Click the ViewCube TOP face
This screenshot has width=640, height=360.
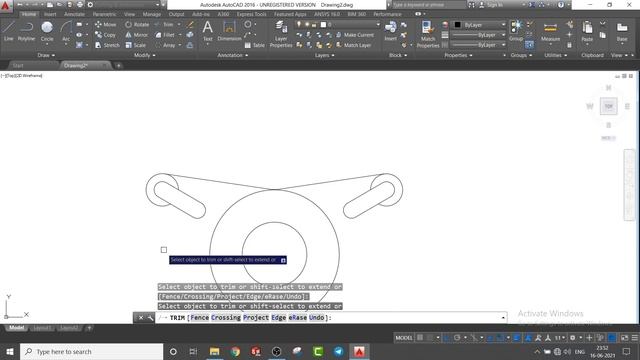[609, 106]
